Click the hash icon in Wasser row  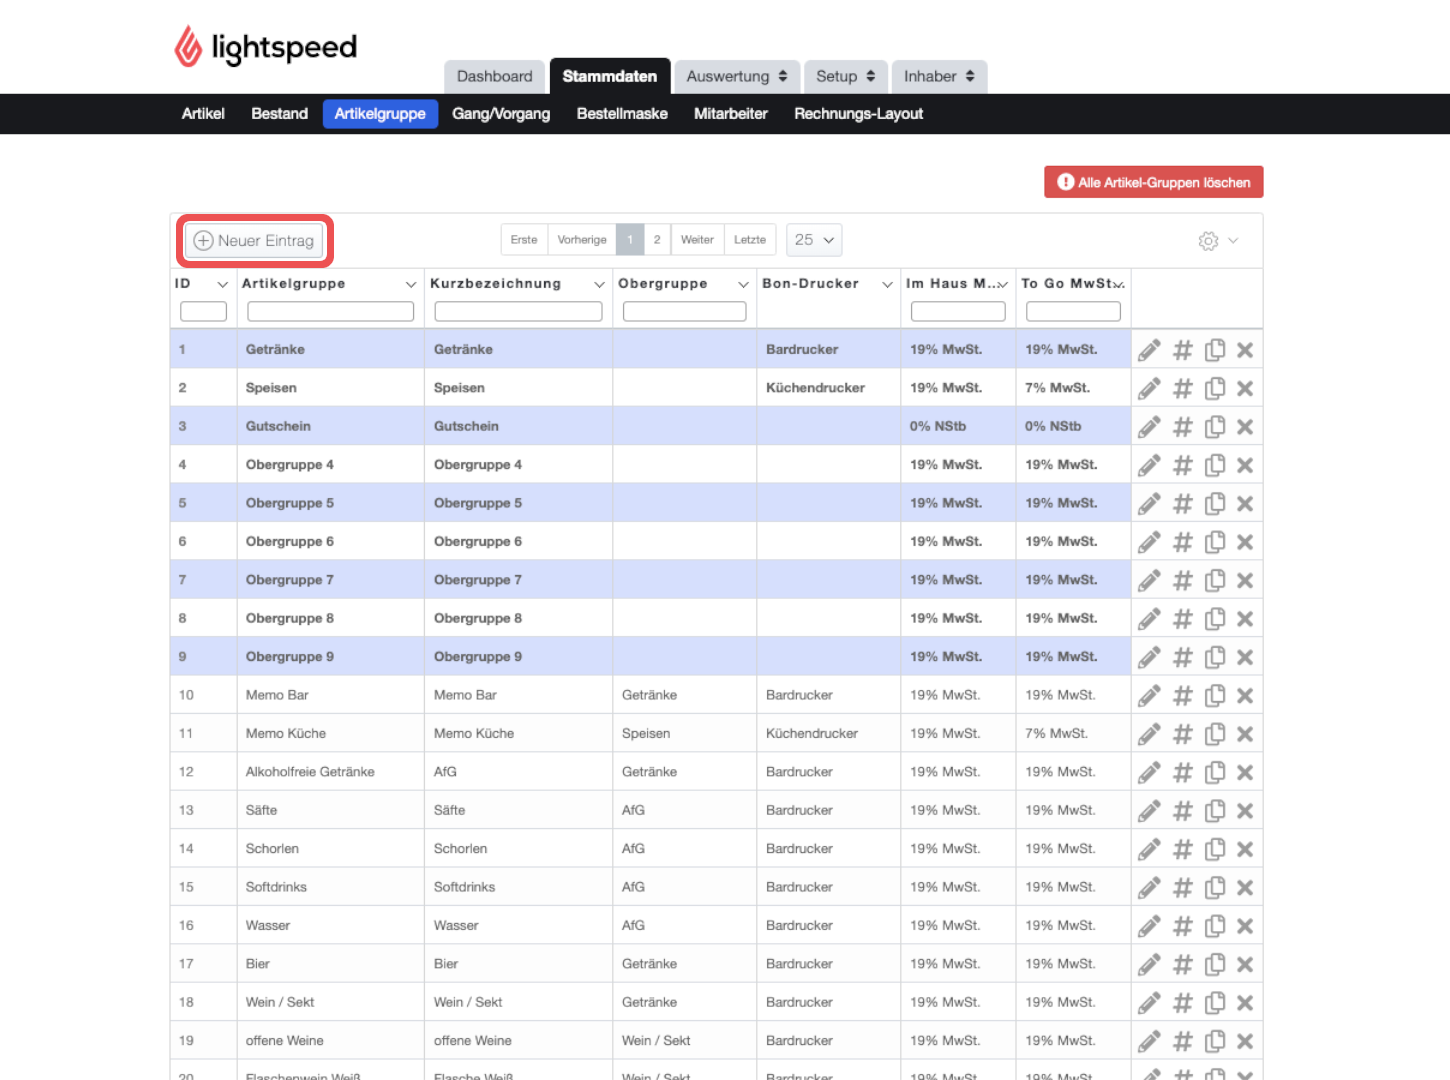[1182, 926]
